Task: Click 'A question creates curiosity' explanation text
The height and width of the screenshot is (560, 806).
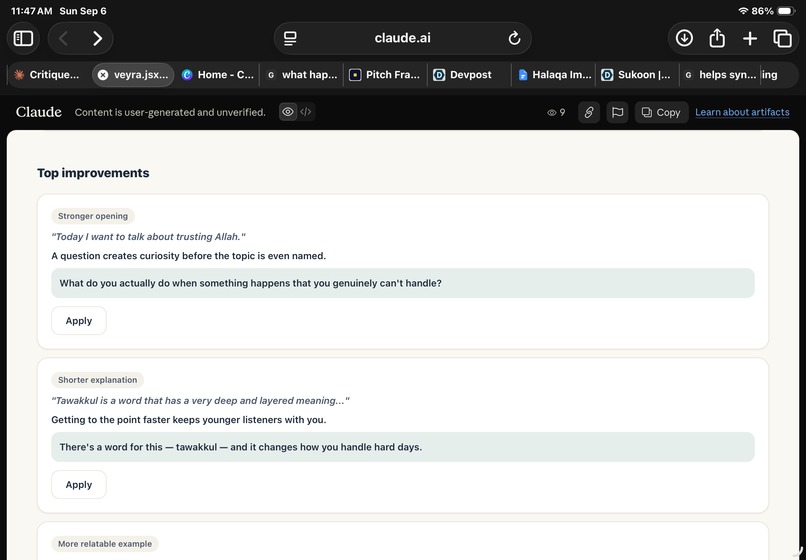Action: pyautogui.click(x=189, y=256)
